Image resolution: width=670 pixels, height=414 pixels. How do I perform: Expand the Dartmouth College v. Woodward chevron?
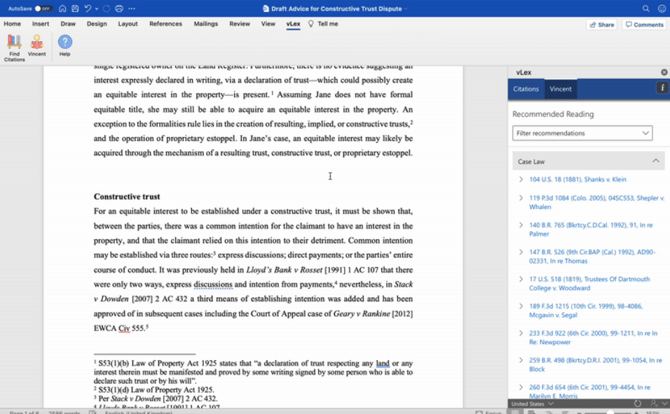pyautogui.click(x=521, y=279)
